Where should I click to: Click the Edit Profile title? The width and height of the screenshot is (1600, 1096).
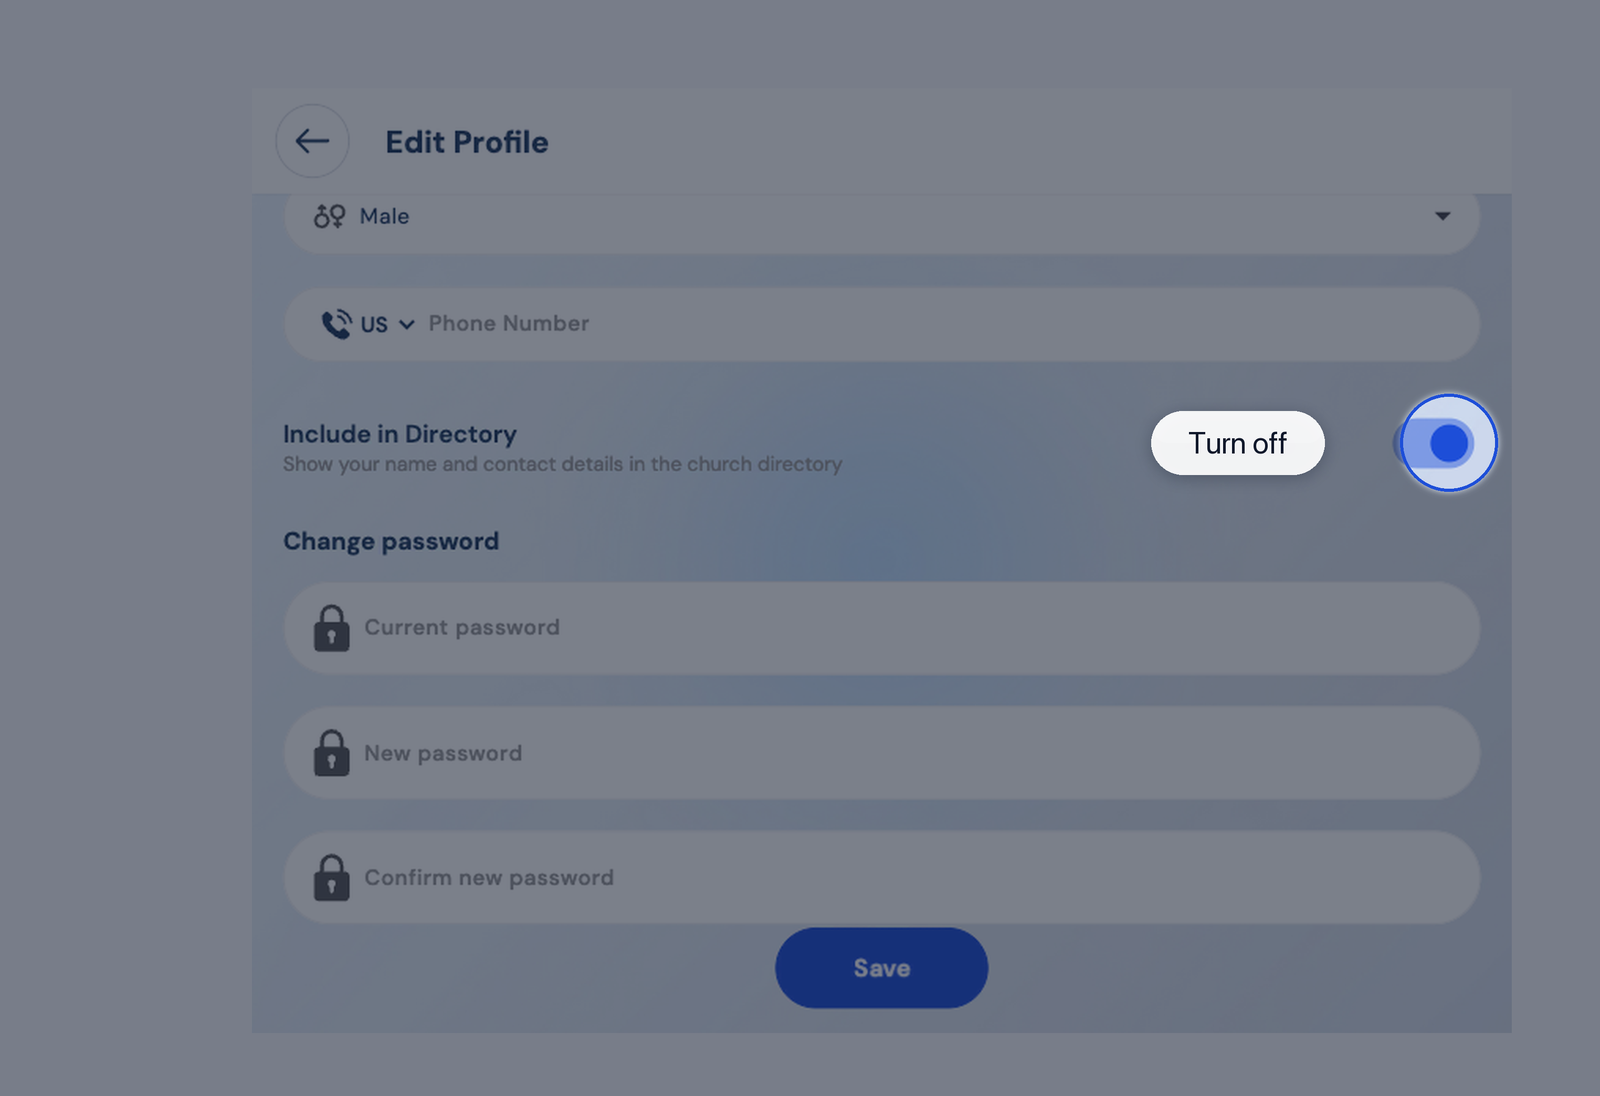[x=467, y=142]
